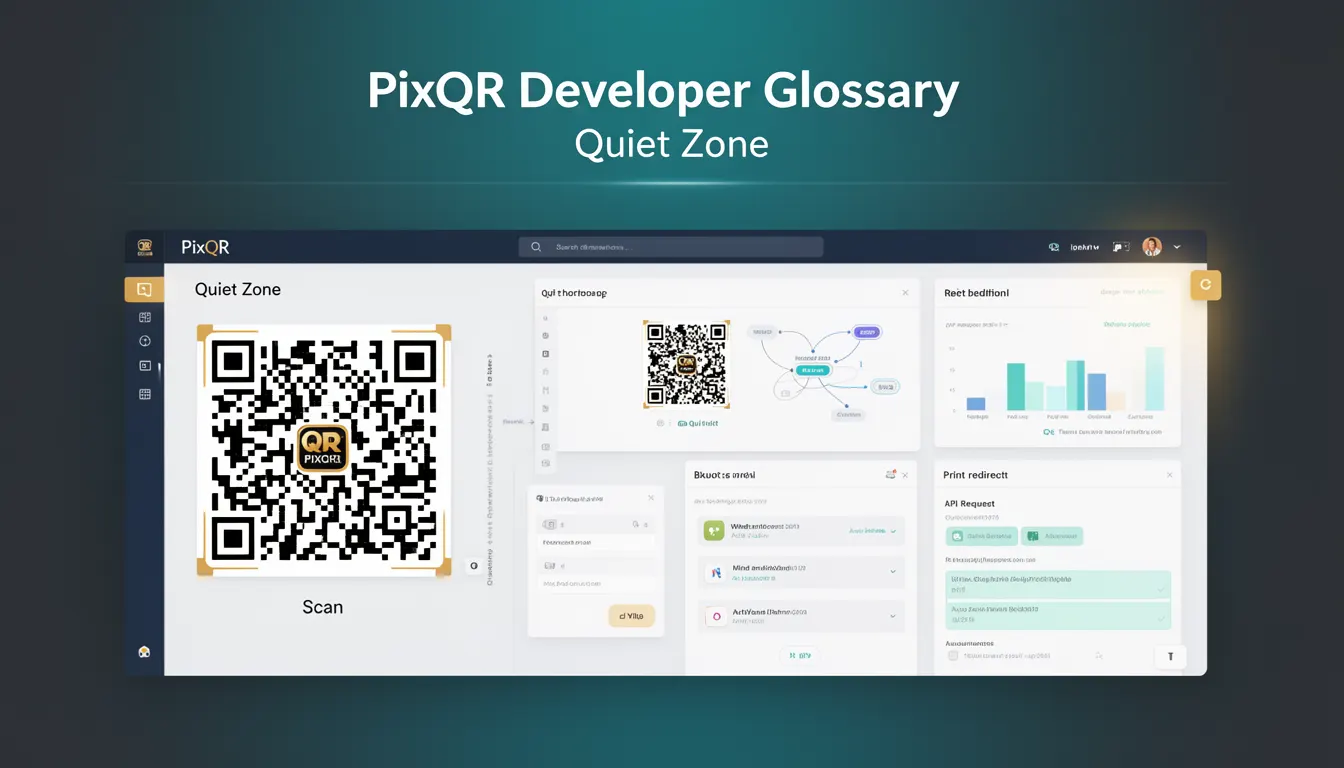Click the gold refresh button at right edge
This screenshot has width=1344, height=768.
click(x=1205, y=285)
